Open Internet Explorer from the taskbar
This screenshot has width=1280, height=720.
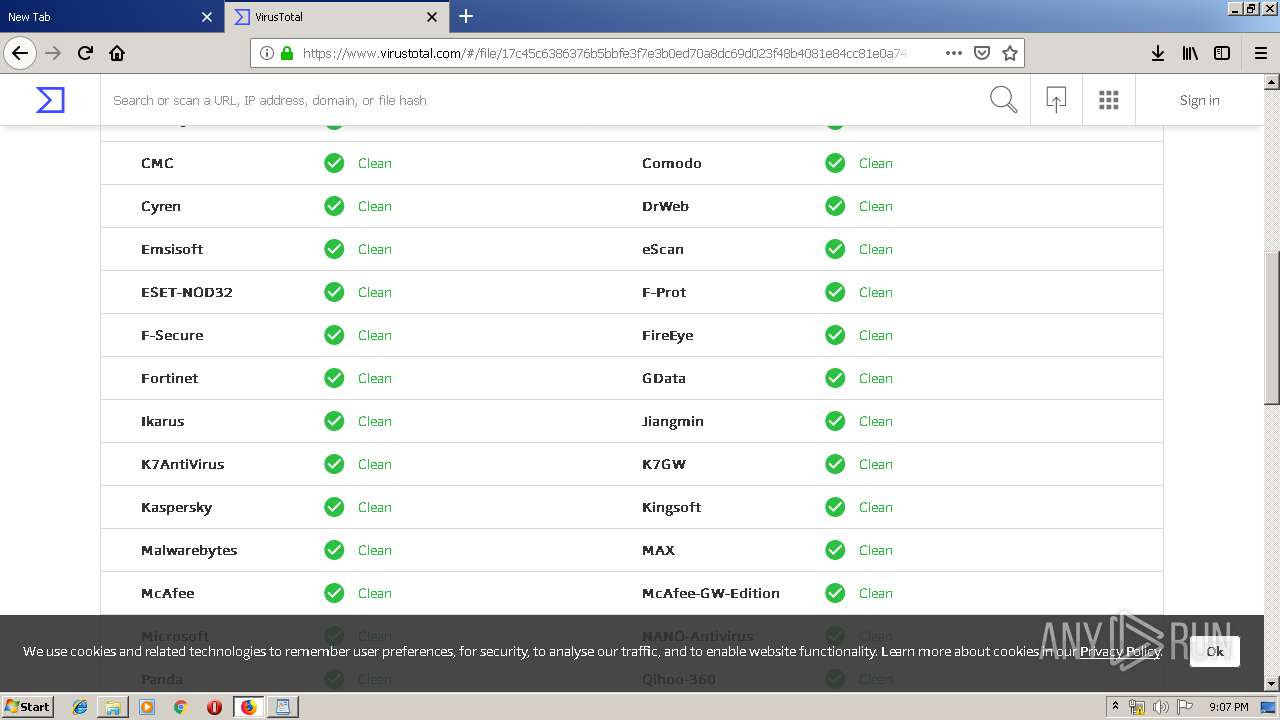coord(80,707)
